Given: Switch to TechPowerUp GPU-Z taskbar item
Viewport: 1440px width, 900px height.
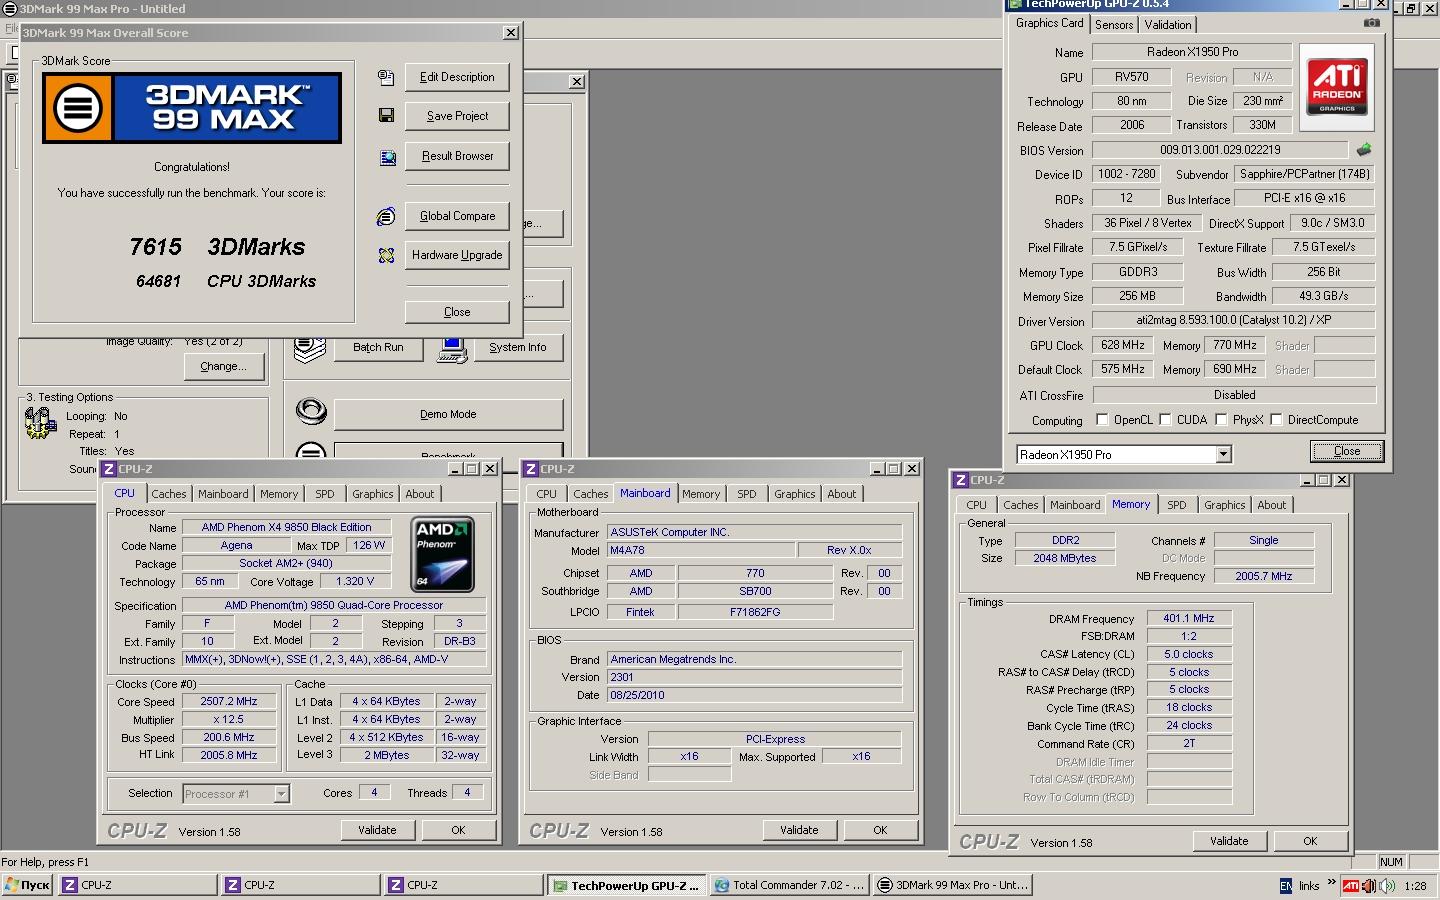Looking at the screenshot, I should (627, 885).
